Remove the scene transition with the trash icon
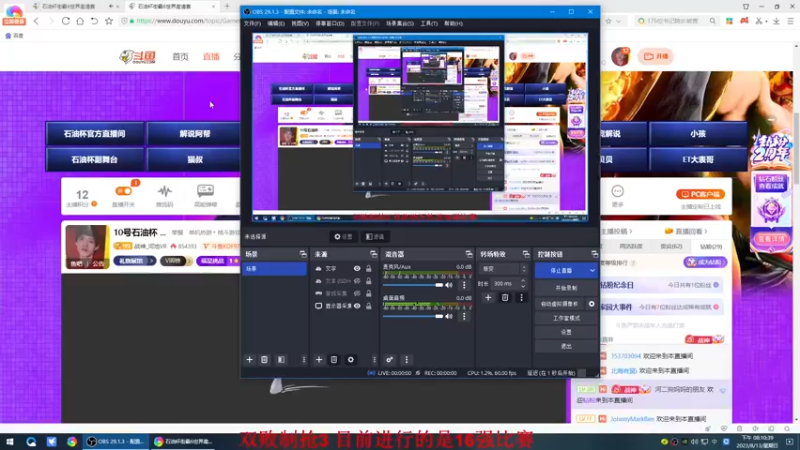Screen dimensions: 800x450 tap(505, 297)
